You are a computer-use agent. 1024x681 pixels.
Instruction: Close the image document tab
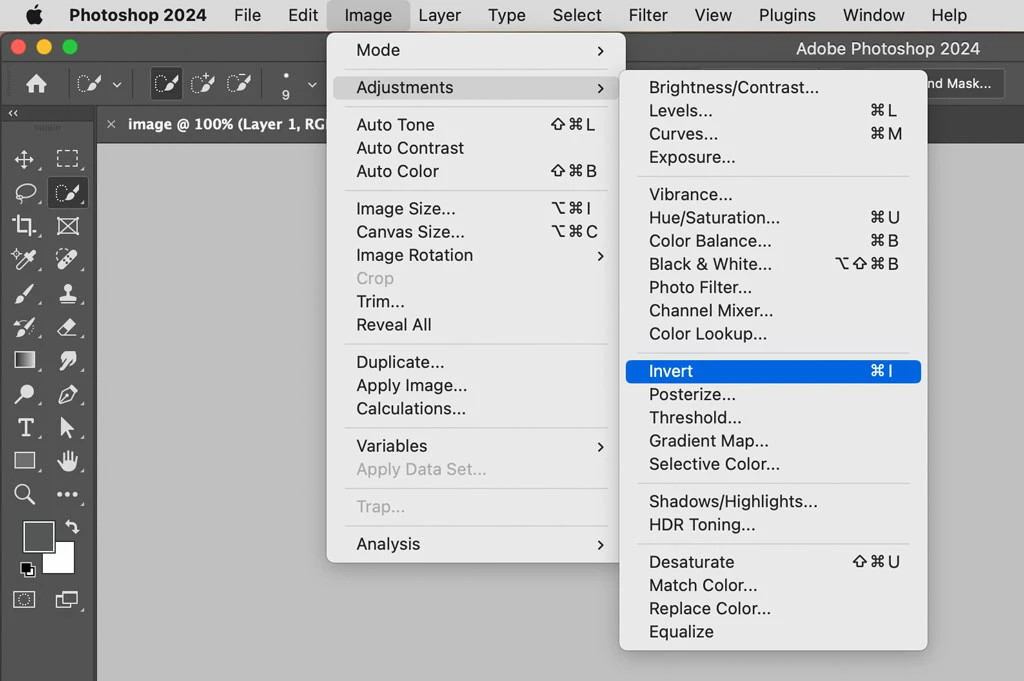[x=111, y=124]
